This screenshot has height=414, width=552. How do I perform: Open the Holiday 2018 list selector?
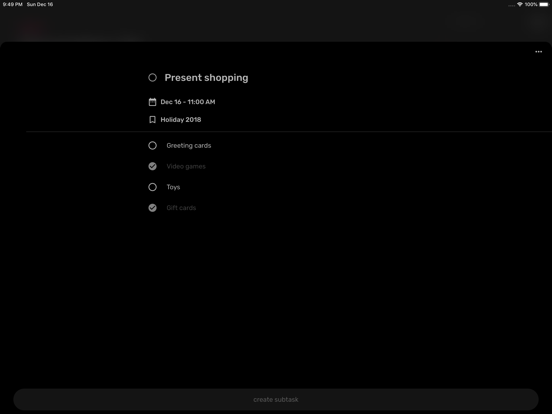coord(181,120)
